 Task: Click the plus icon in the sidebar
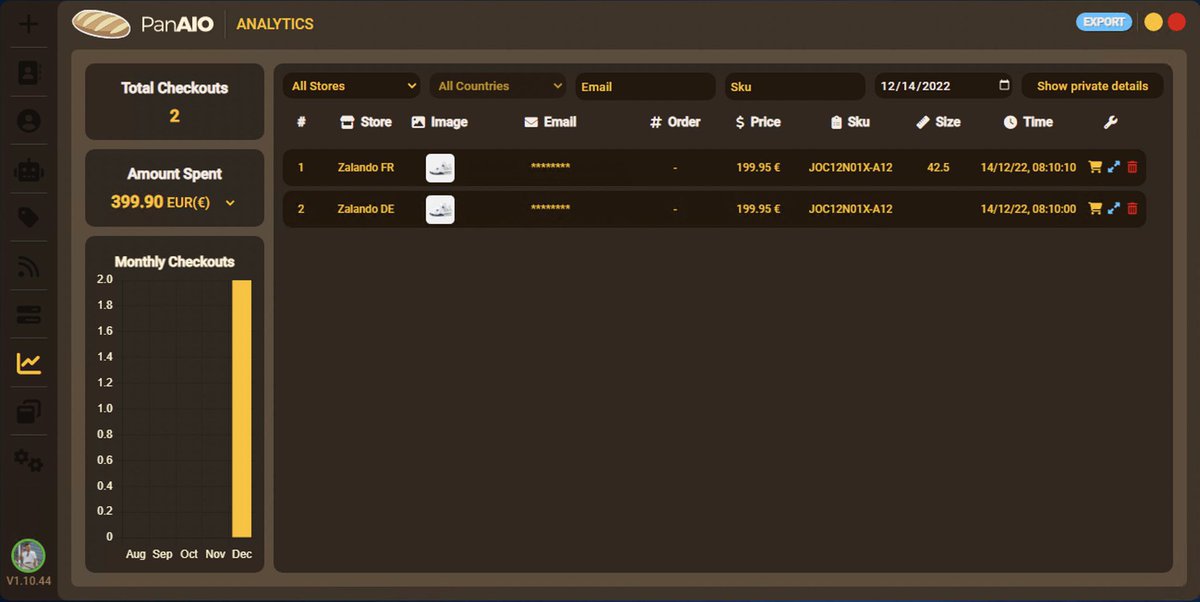(29, 24)
